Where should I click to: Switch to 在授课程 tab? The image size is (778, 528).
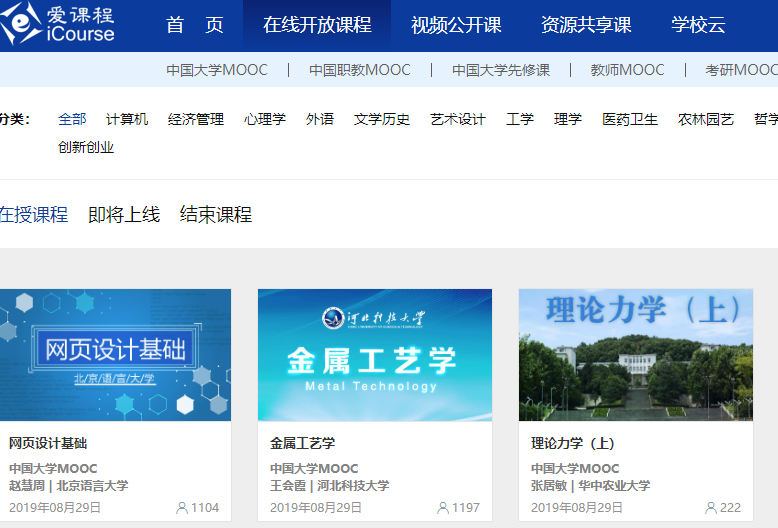coord(34,215)
